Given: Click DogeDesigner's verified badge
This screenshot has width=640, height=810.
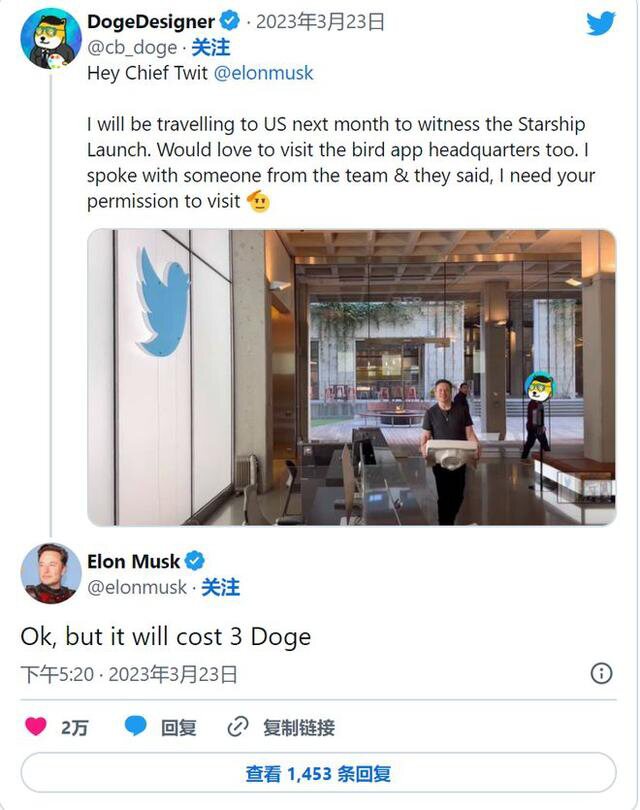Looking at the screenshot, I should (x=230, y=21).
